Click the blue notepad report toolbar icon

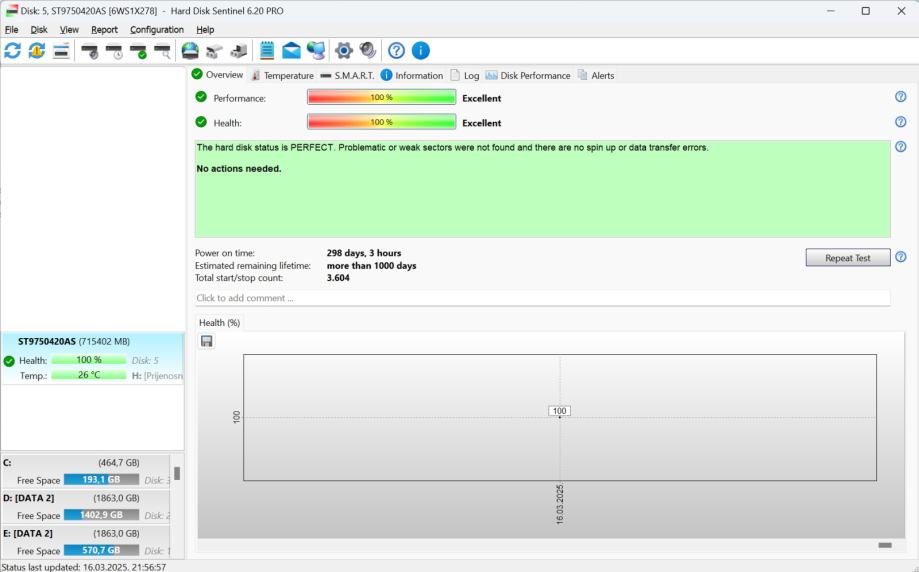coord(267,51)
